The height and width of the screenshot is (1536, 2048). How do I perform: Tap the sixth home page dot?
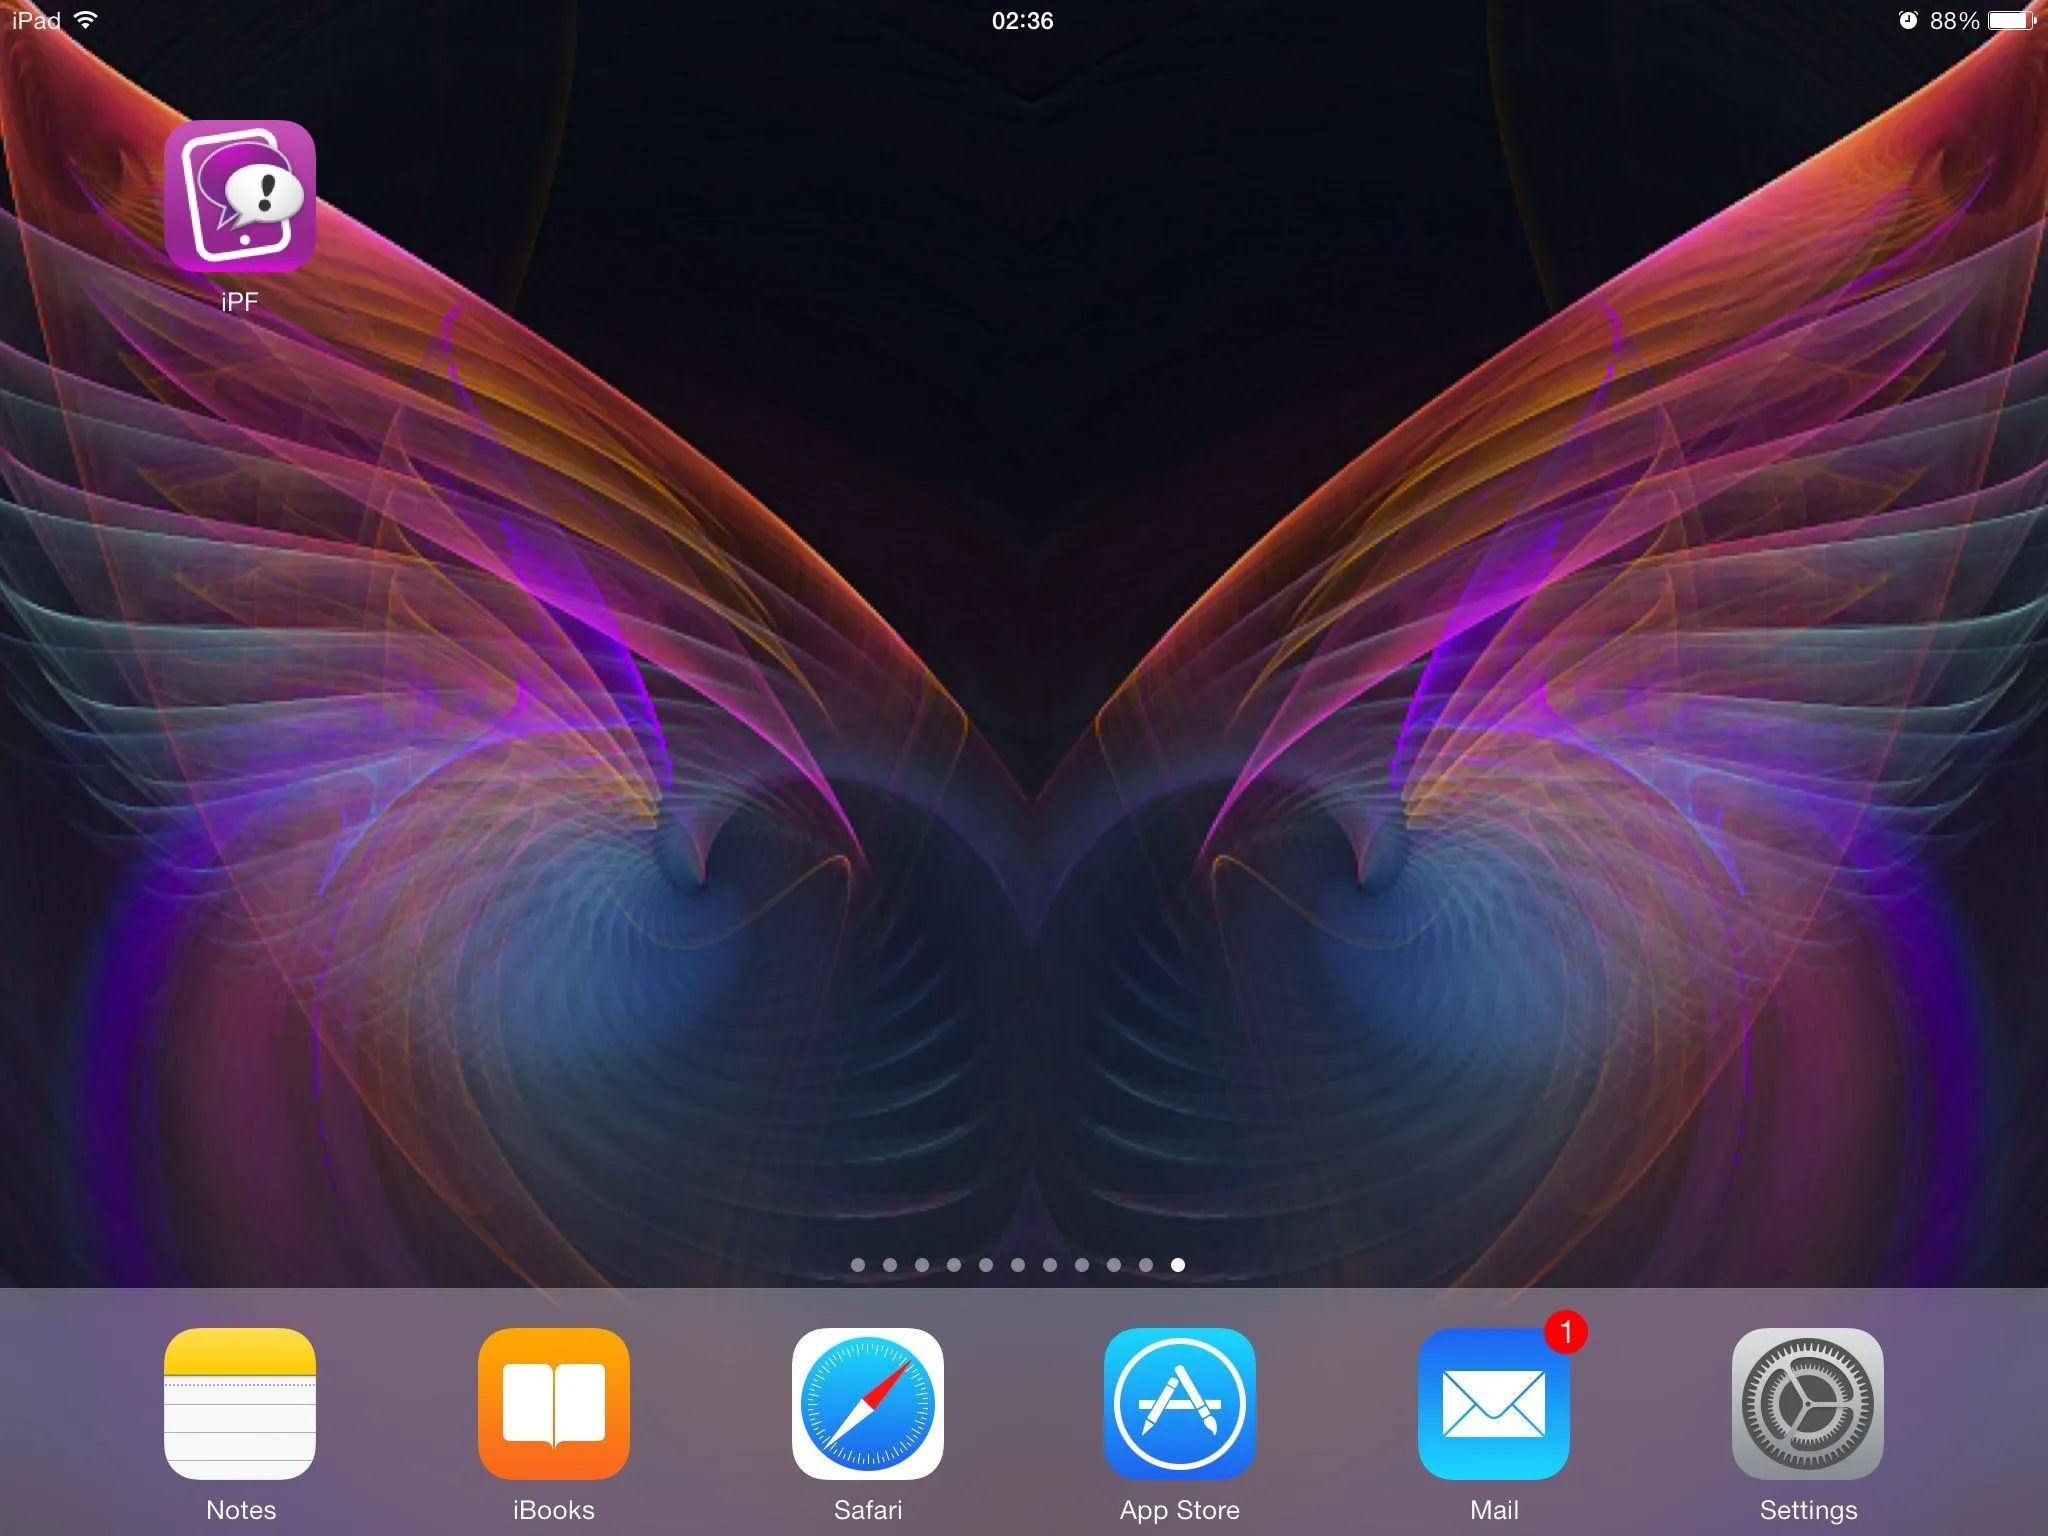pyautogui.click(x=1018, y=1265)
